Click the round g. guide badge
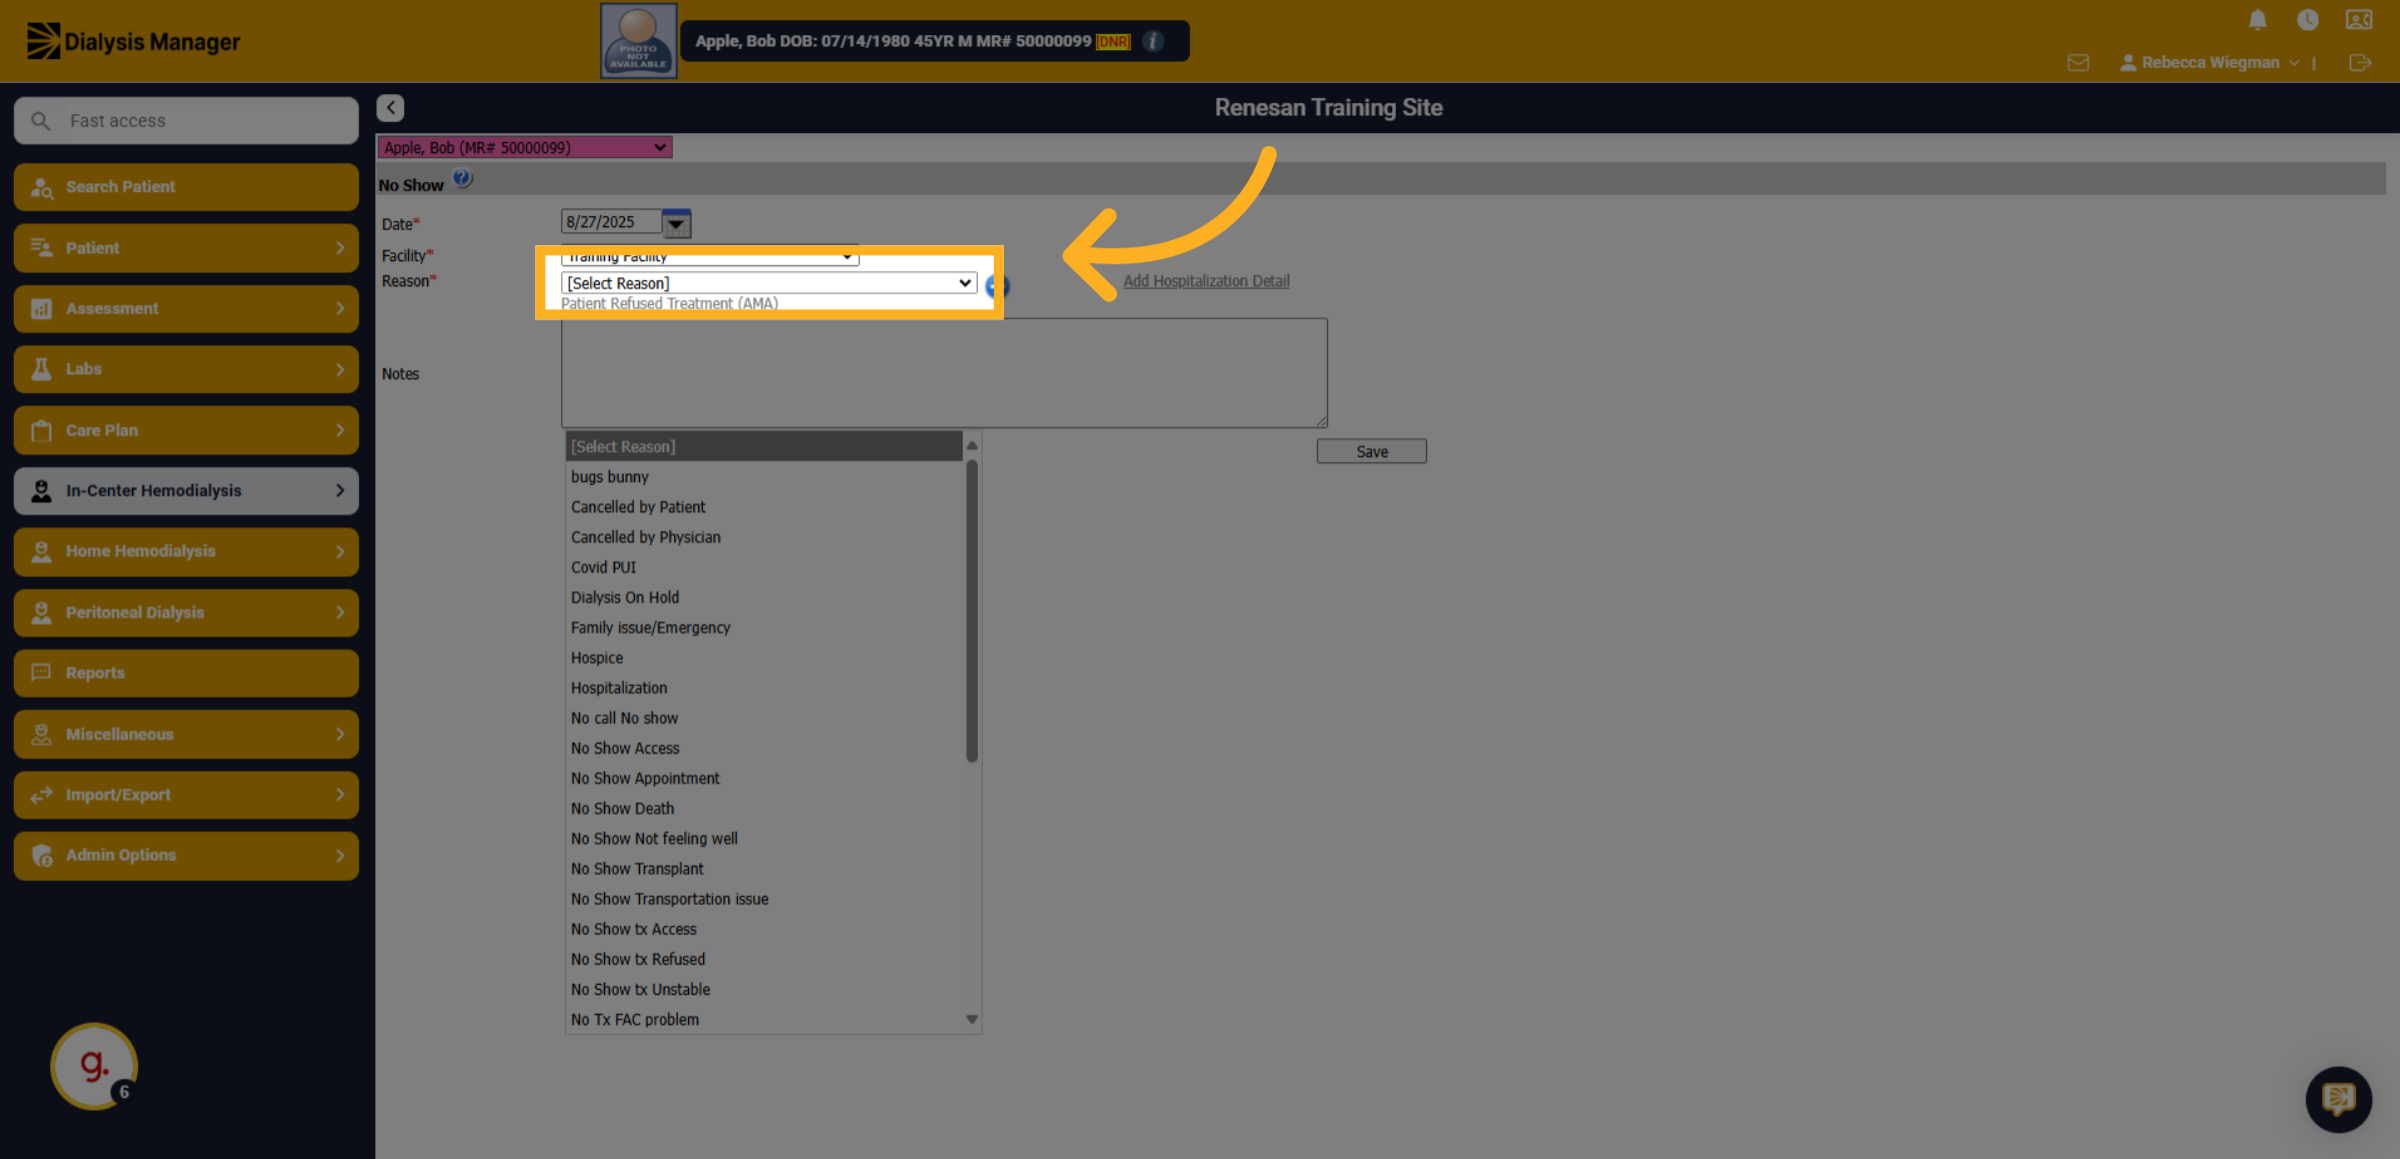The height and width of the screenshot is (1159, 2400). coord(94,1066)
